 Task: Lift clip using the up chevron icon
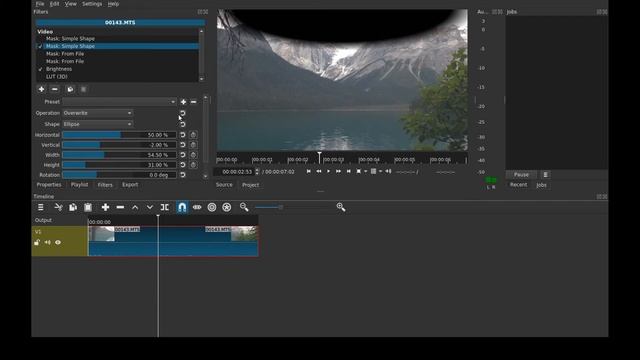tap(135, 207)
